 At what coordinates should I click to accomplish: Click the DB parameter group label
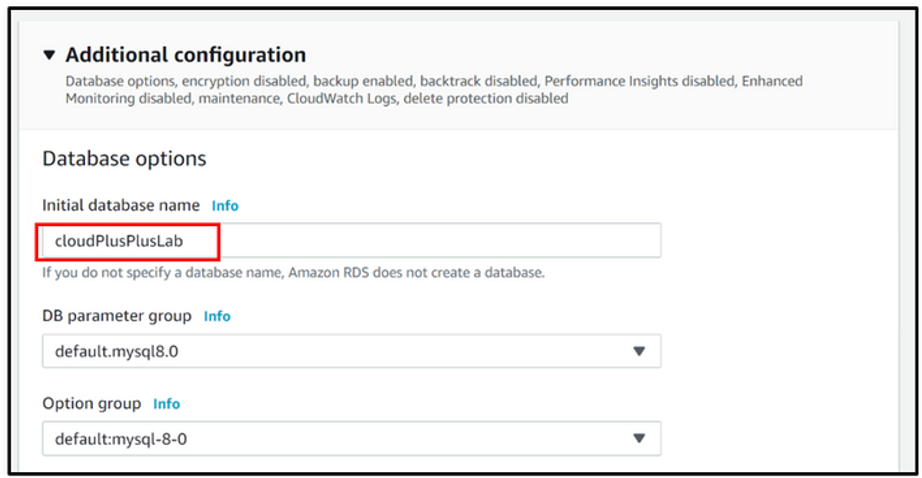pyautogui.click(x=116, y=316)
